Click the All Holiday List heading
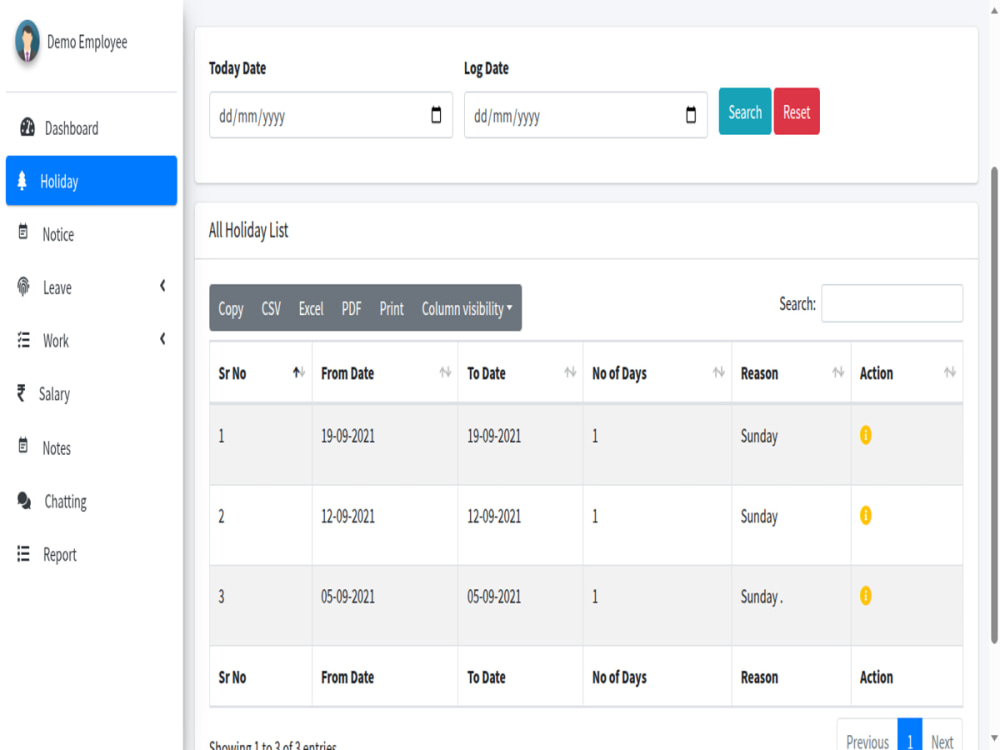 coord(249,230)
